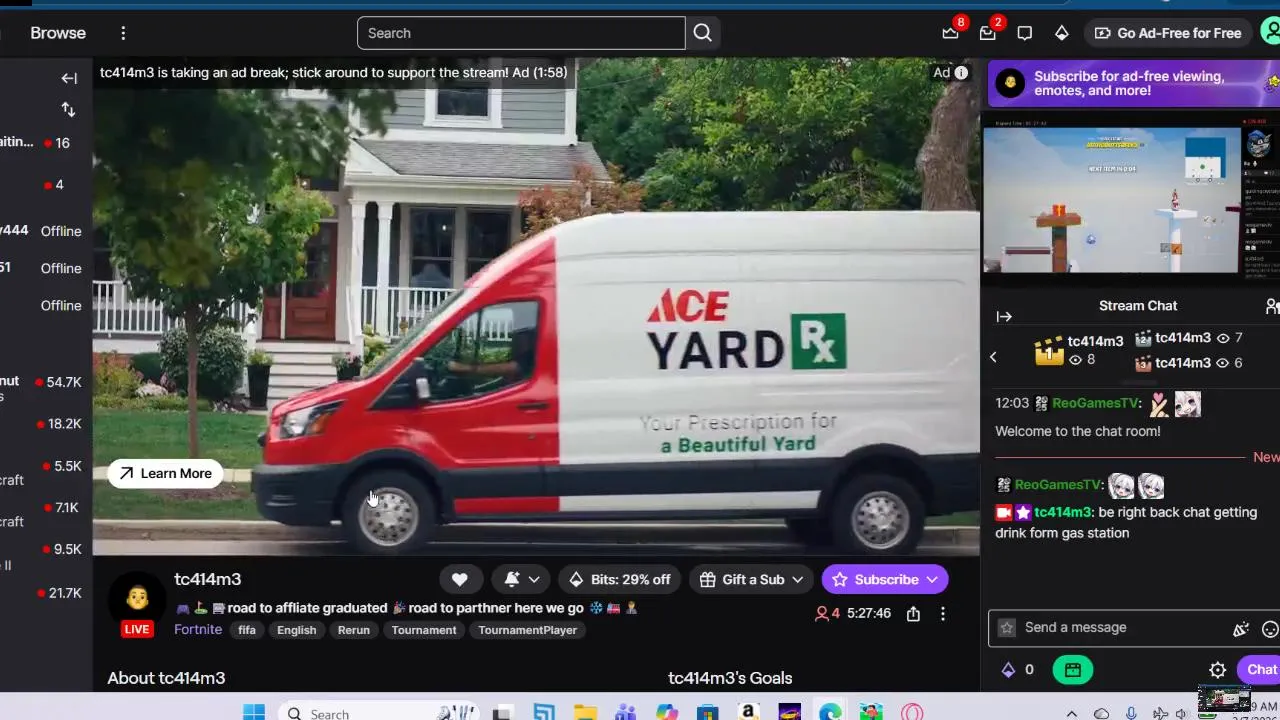This screenshot has height=720, width=1280.
Task: Open the Subscribe dropdown button
Action: pyautogui.click(x=885, y=579)
